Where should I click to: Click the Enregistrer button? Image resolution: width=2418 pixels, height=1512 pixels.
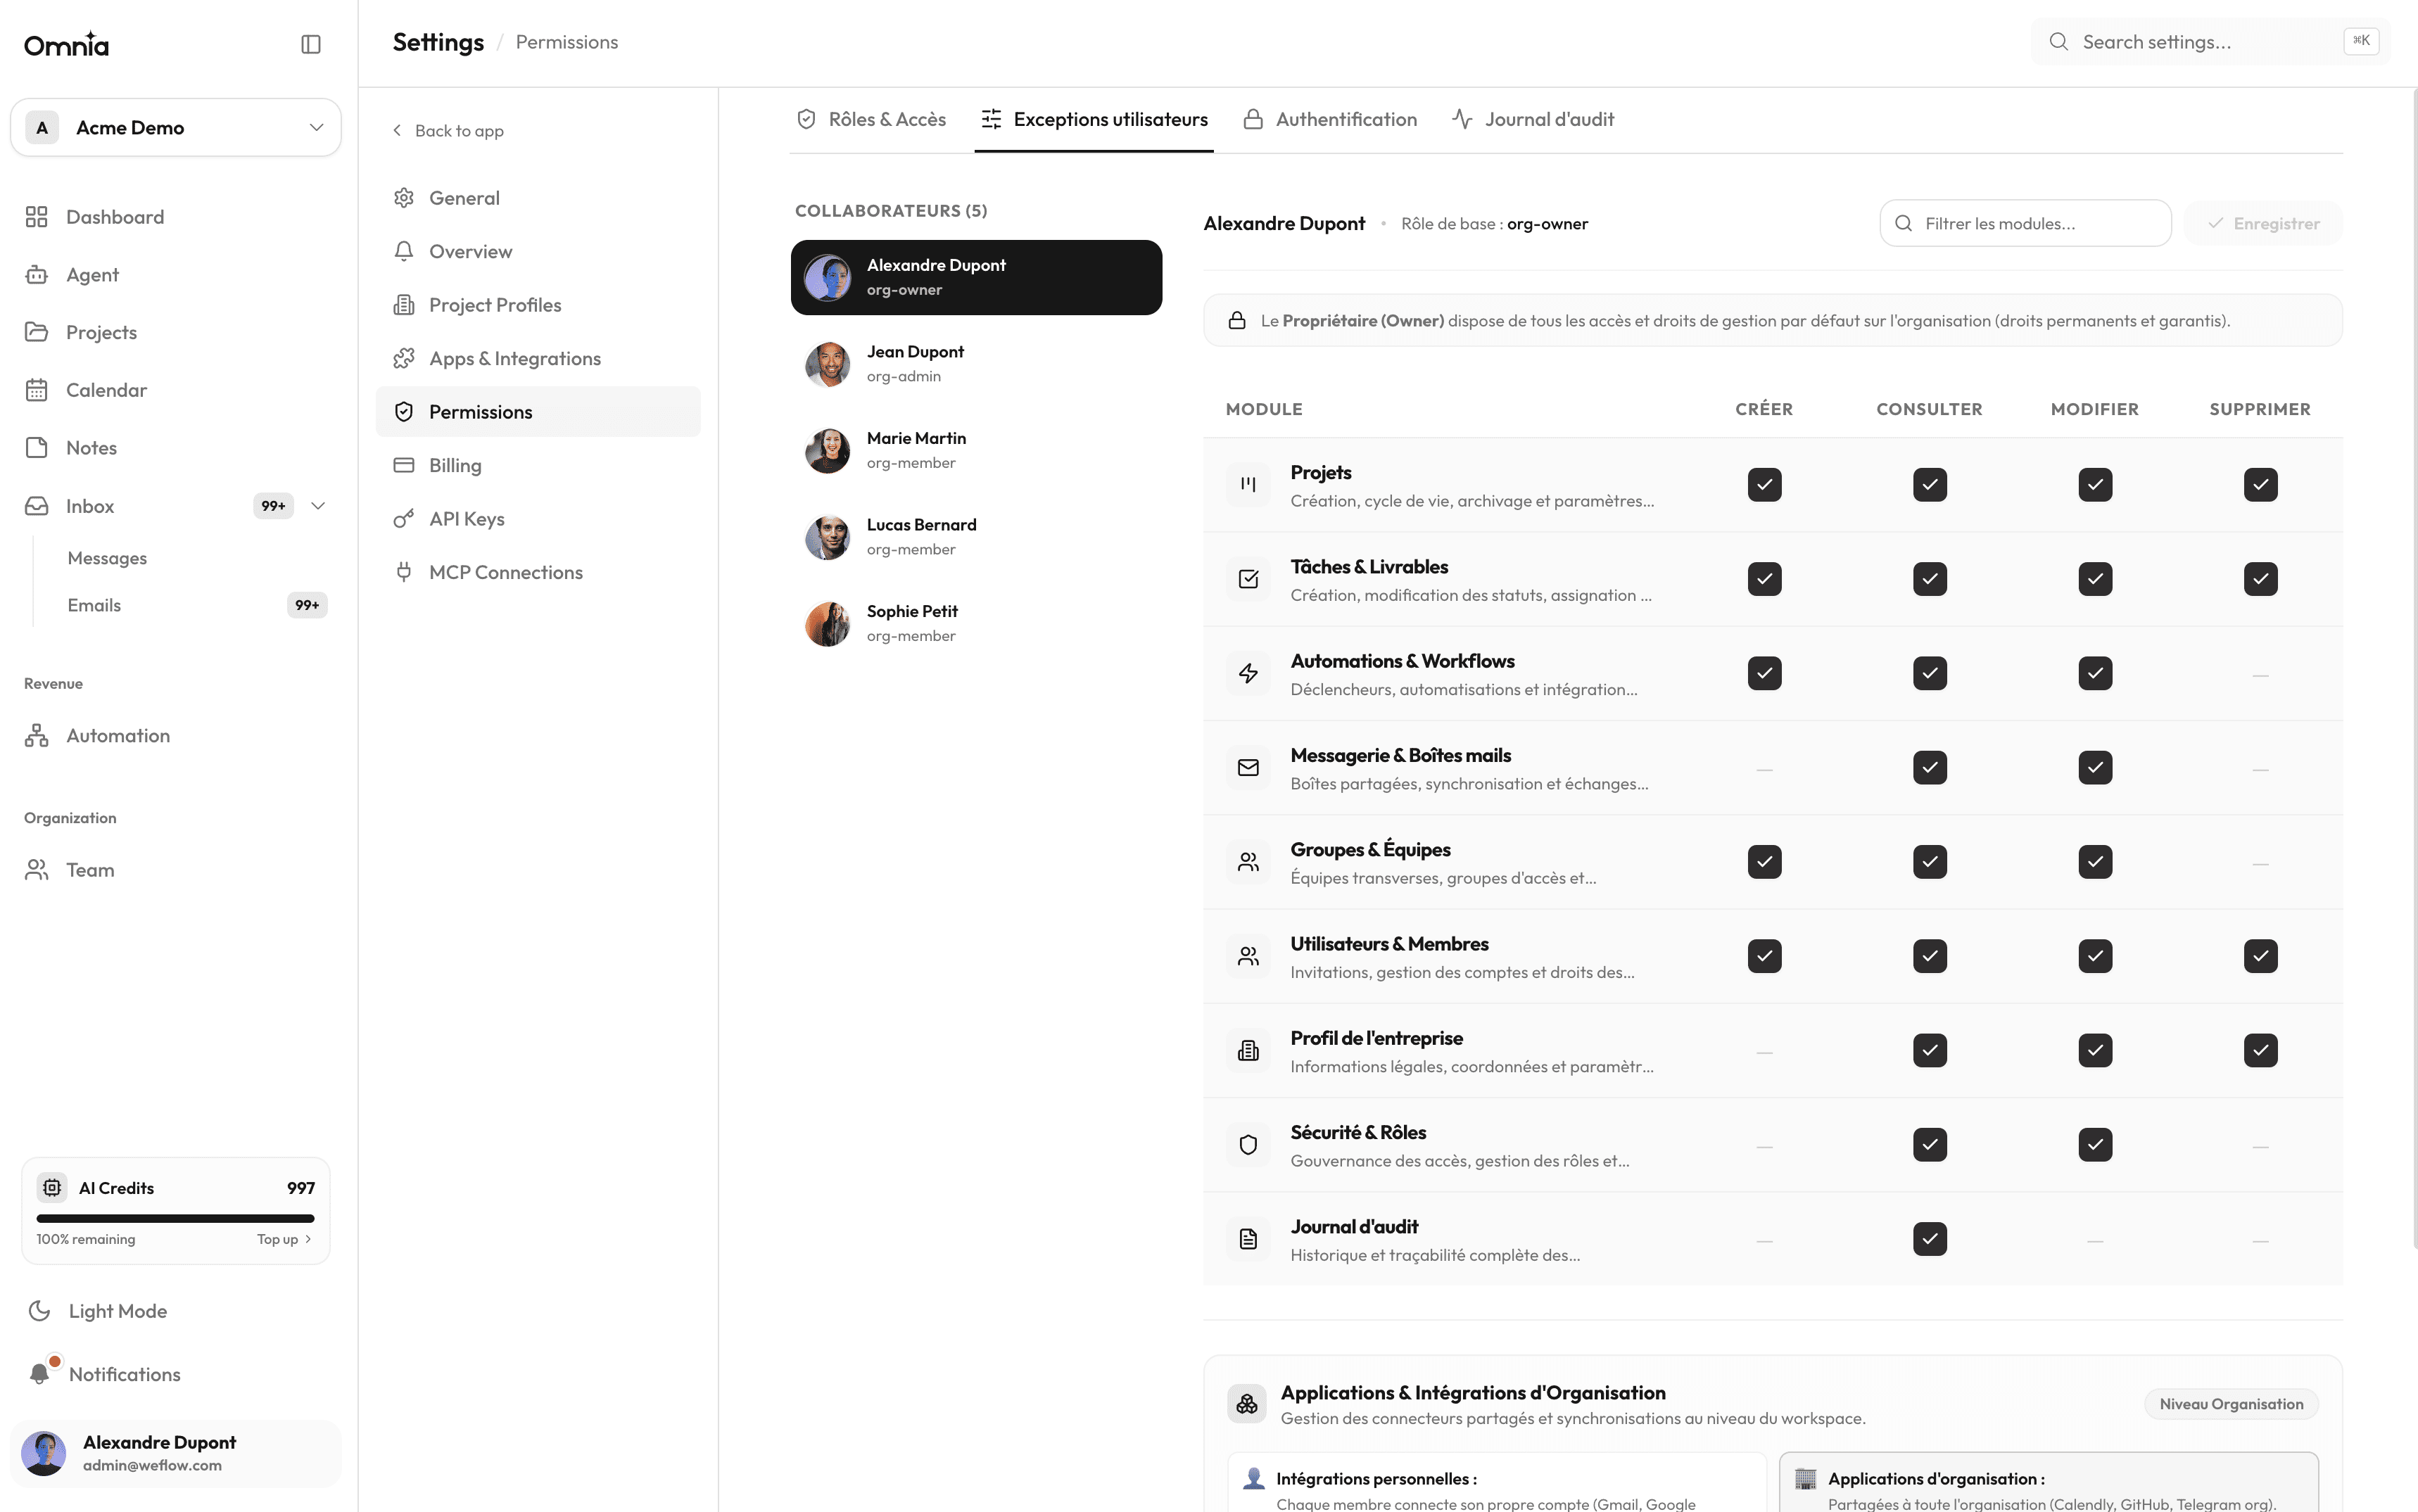tap(2263, 223)
